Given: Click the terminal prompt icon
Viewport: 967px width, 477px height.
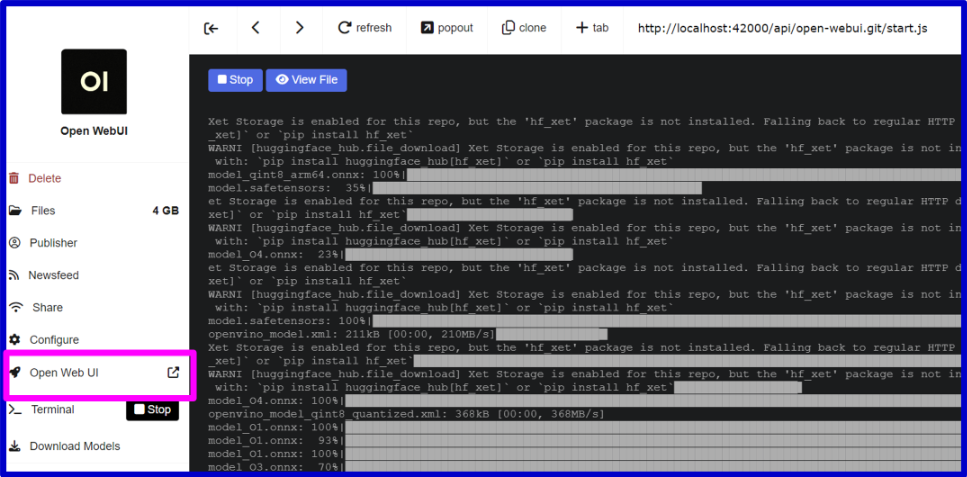Looking at the screenshot, I should (x=15, y=410).
